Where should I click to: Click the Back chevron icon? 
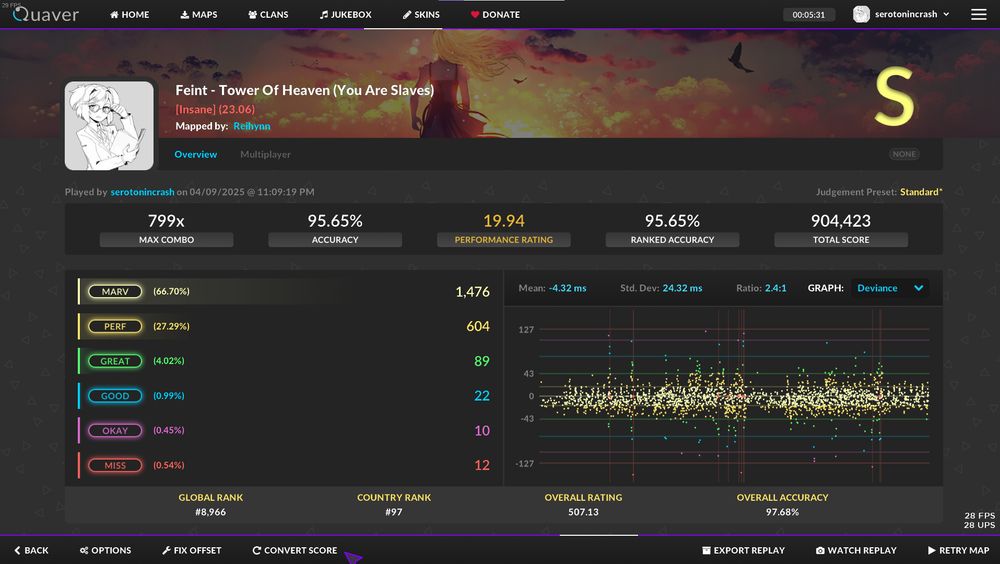click(x=17, y=550)
